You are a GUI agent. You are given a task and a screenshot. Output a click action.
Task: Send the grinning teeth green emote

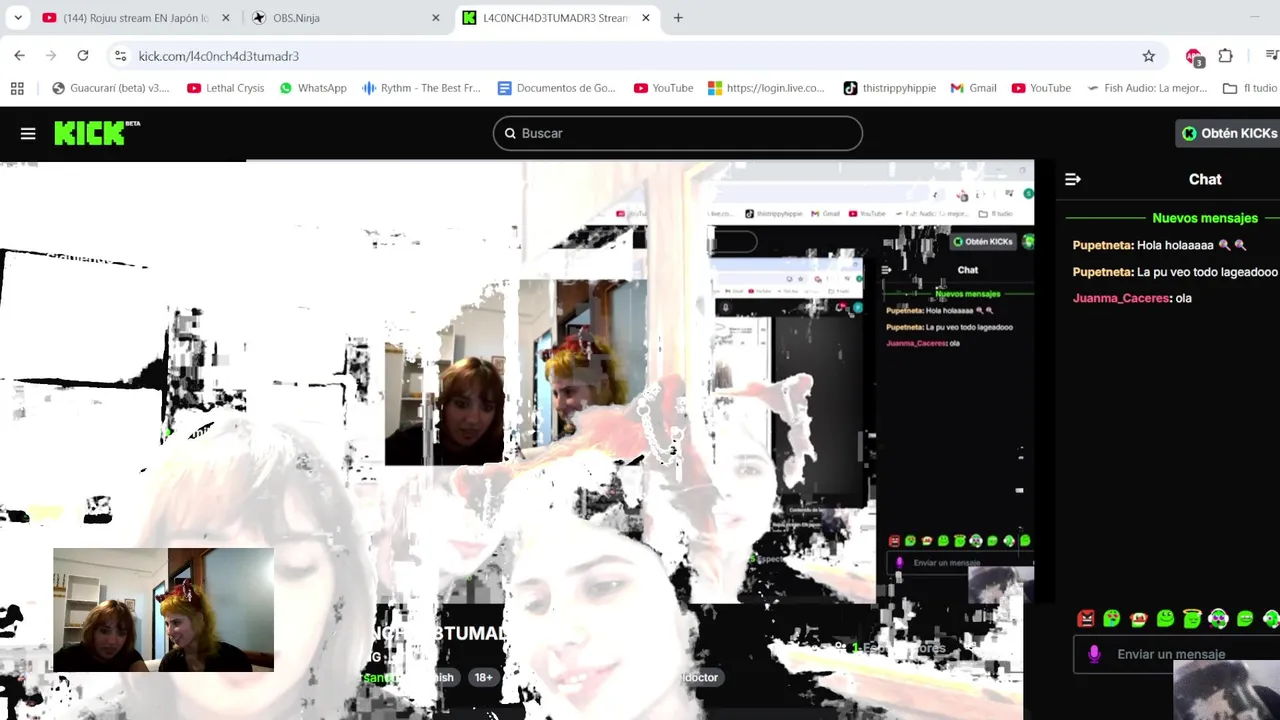coord(1245,619)
